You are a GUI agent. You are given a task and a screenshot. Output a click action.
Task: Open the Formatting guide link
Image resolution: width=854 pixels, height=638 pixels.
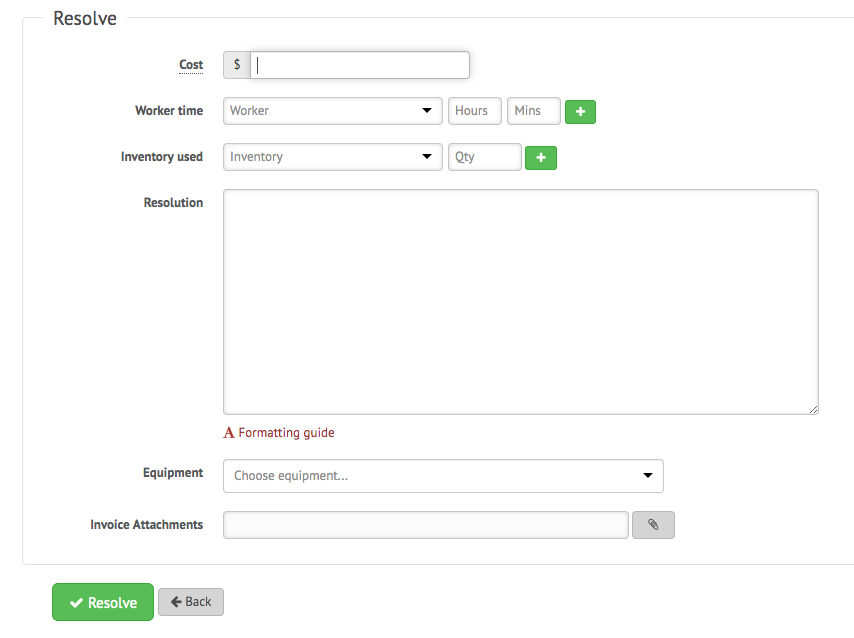(286, 433)
